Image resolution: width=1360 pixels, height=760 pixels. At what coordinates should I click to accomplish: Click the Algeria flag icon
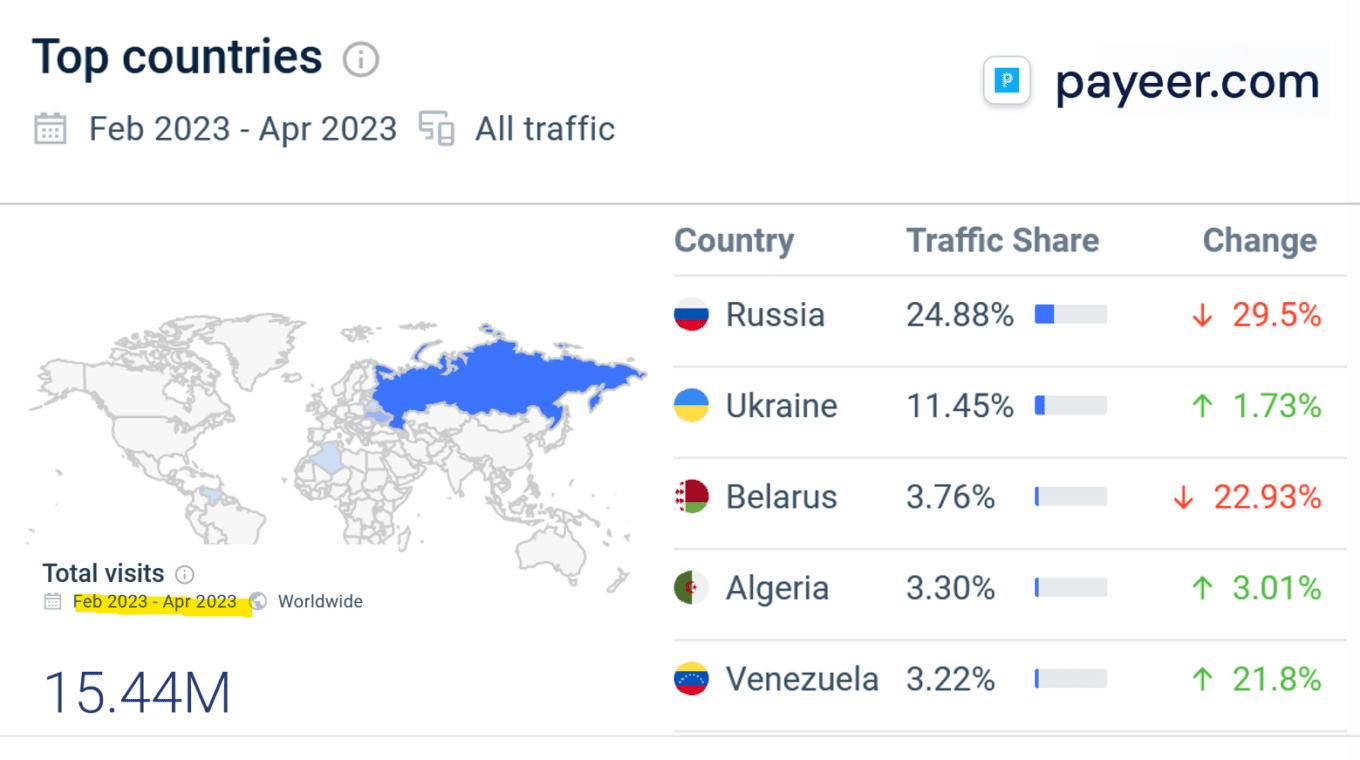(691, 588)
